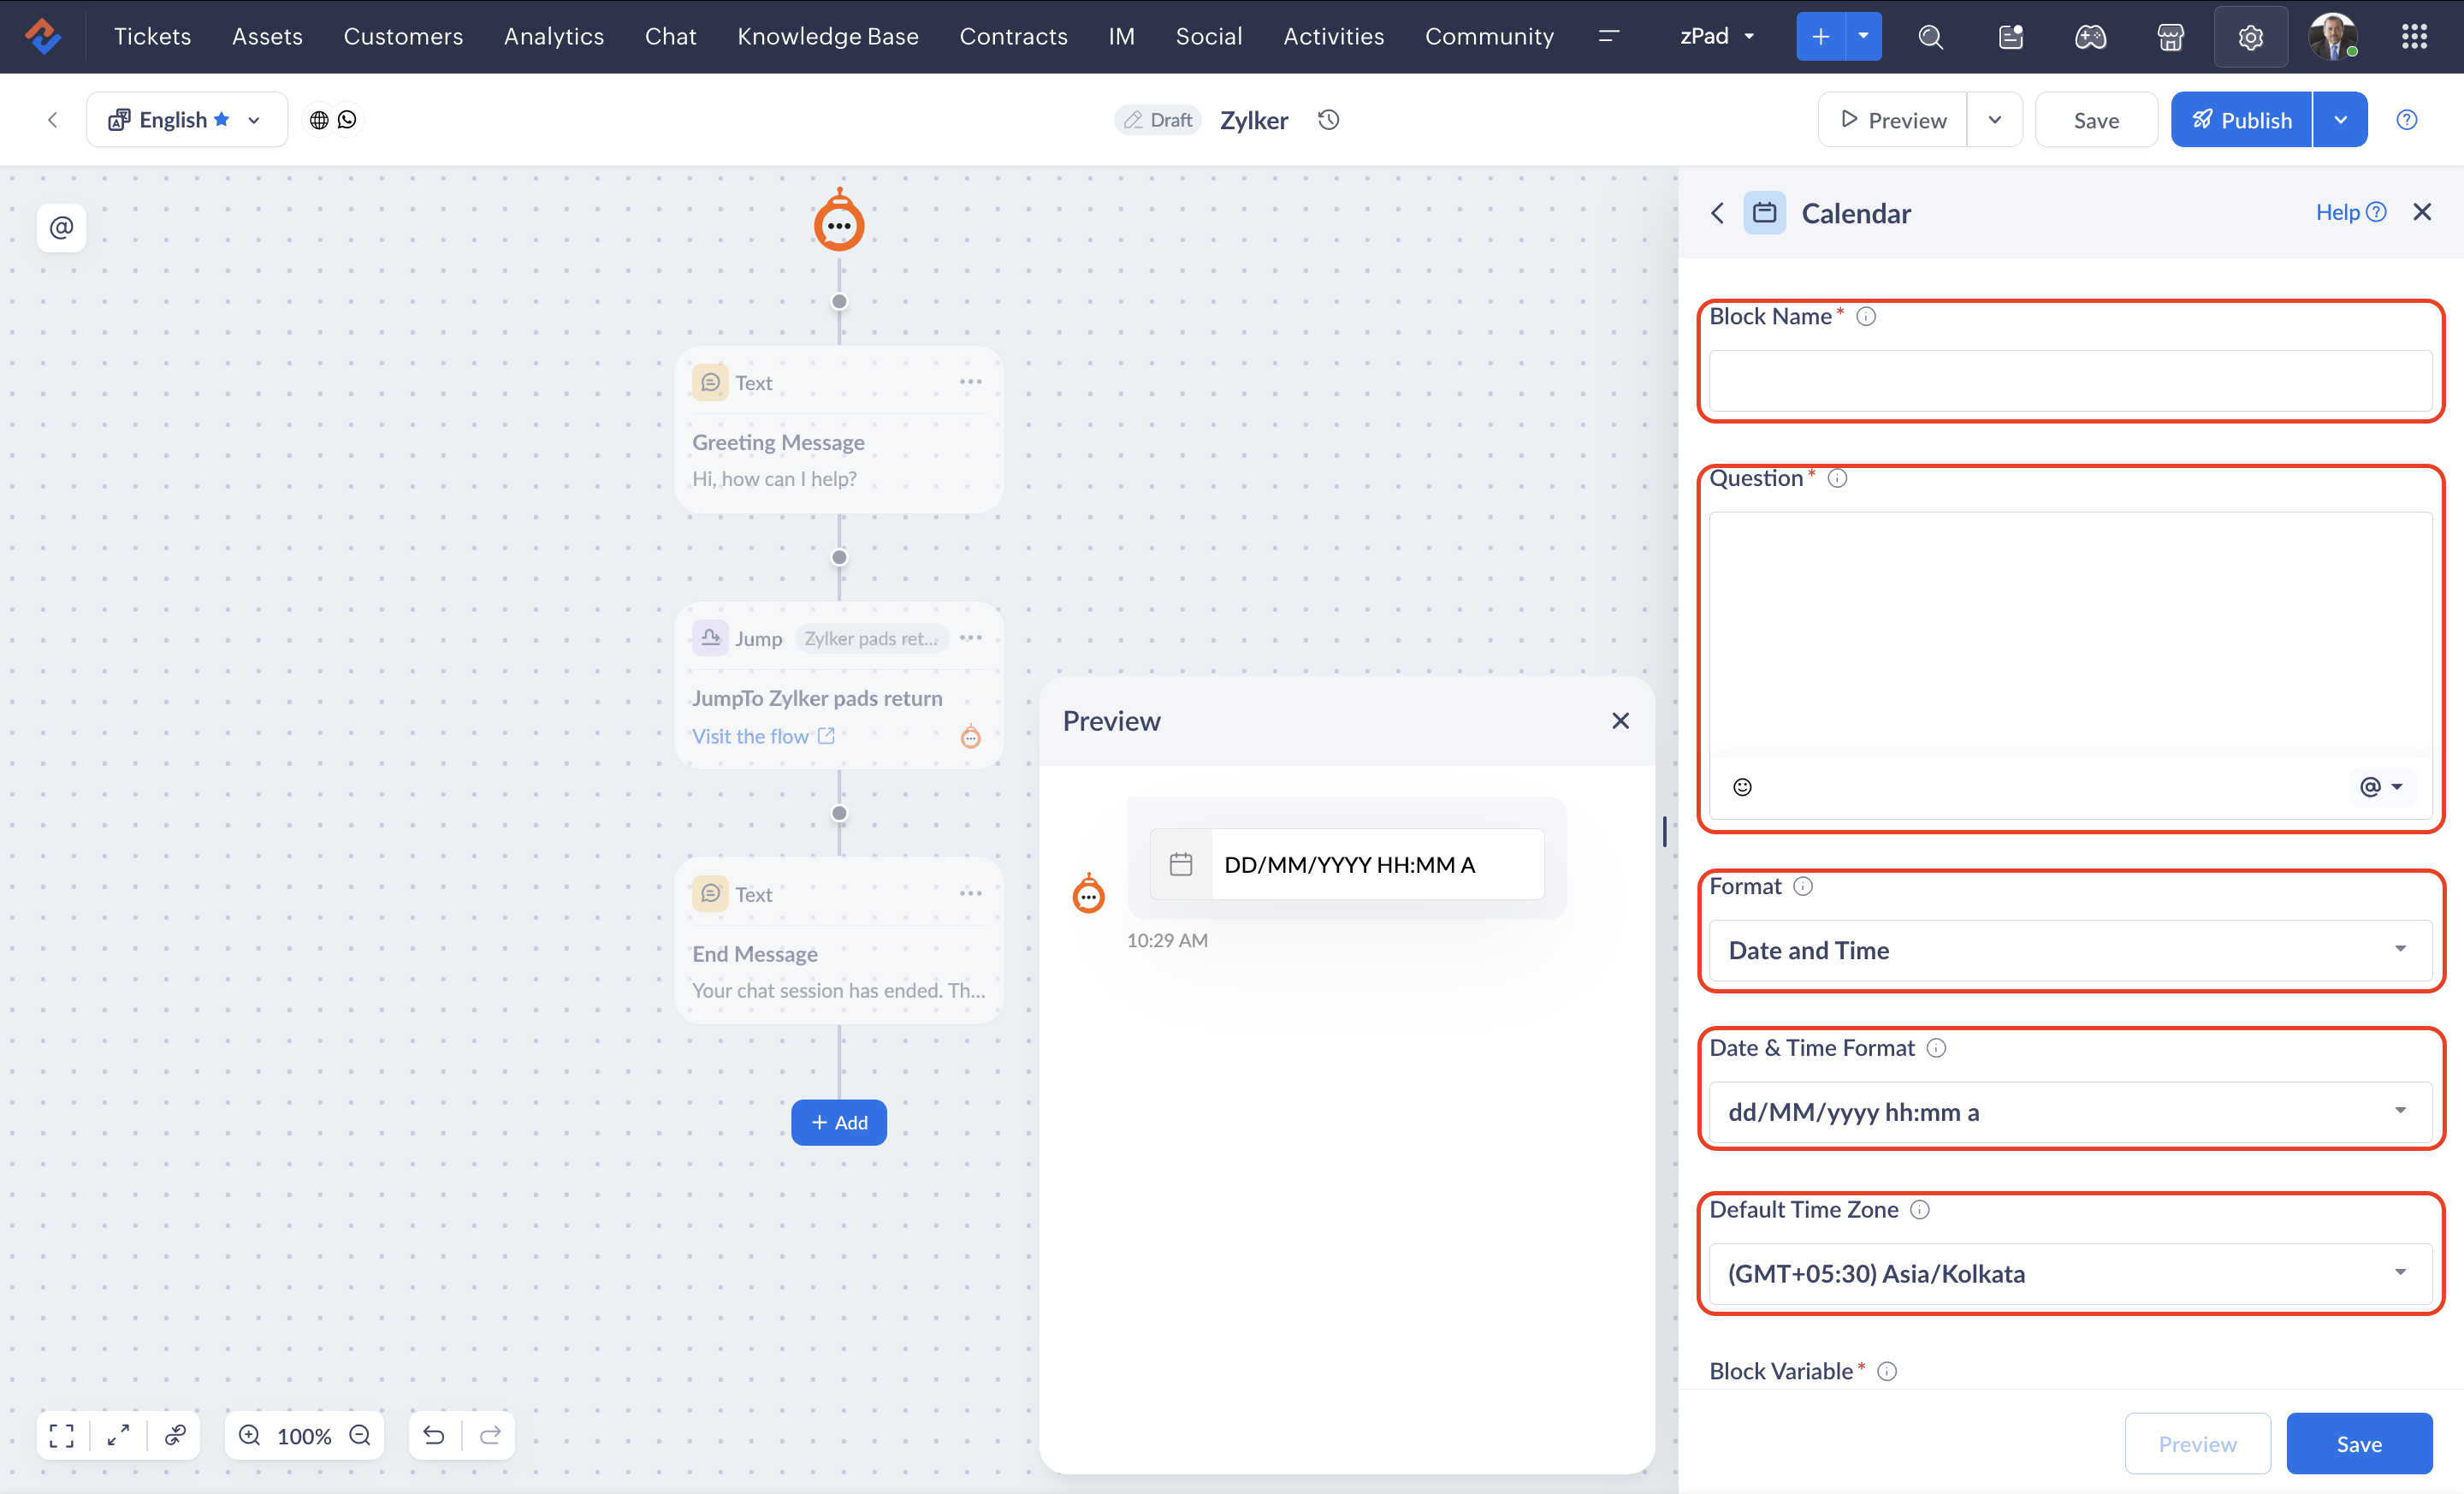Image resolution: width=2464 pixels, height=1494 pixels.
Task: Click the link icon in bottom toolbar
Action: click(176, 1435)
